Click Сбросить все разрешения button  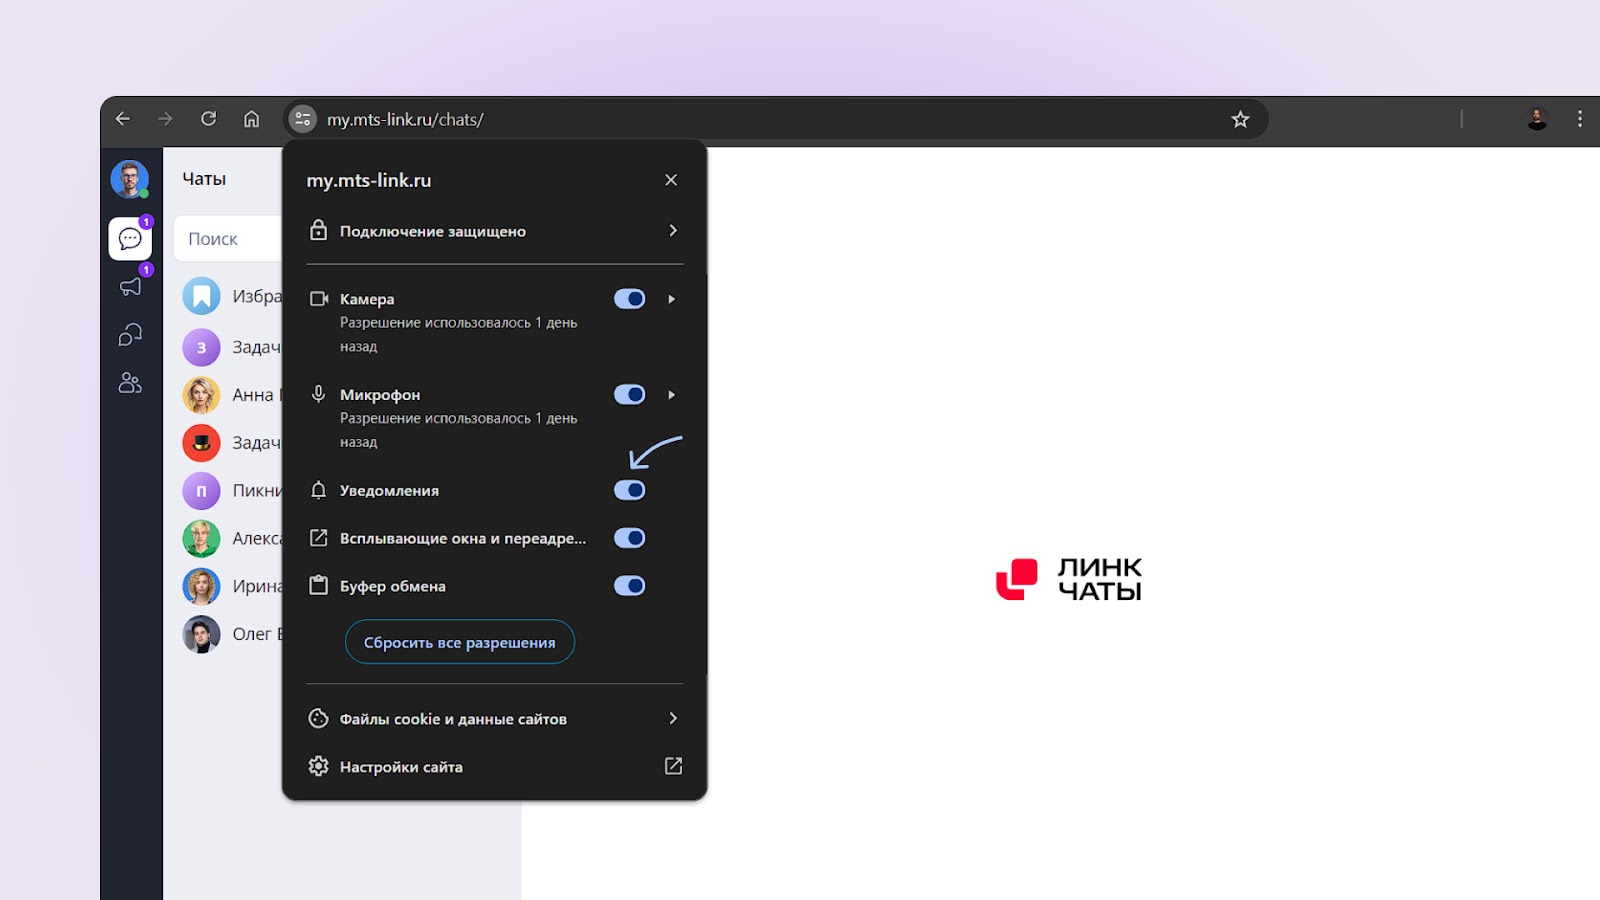460,642
